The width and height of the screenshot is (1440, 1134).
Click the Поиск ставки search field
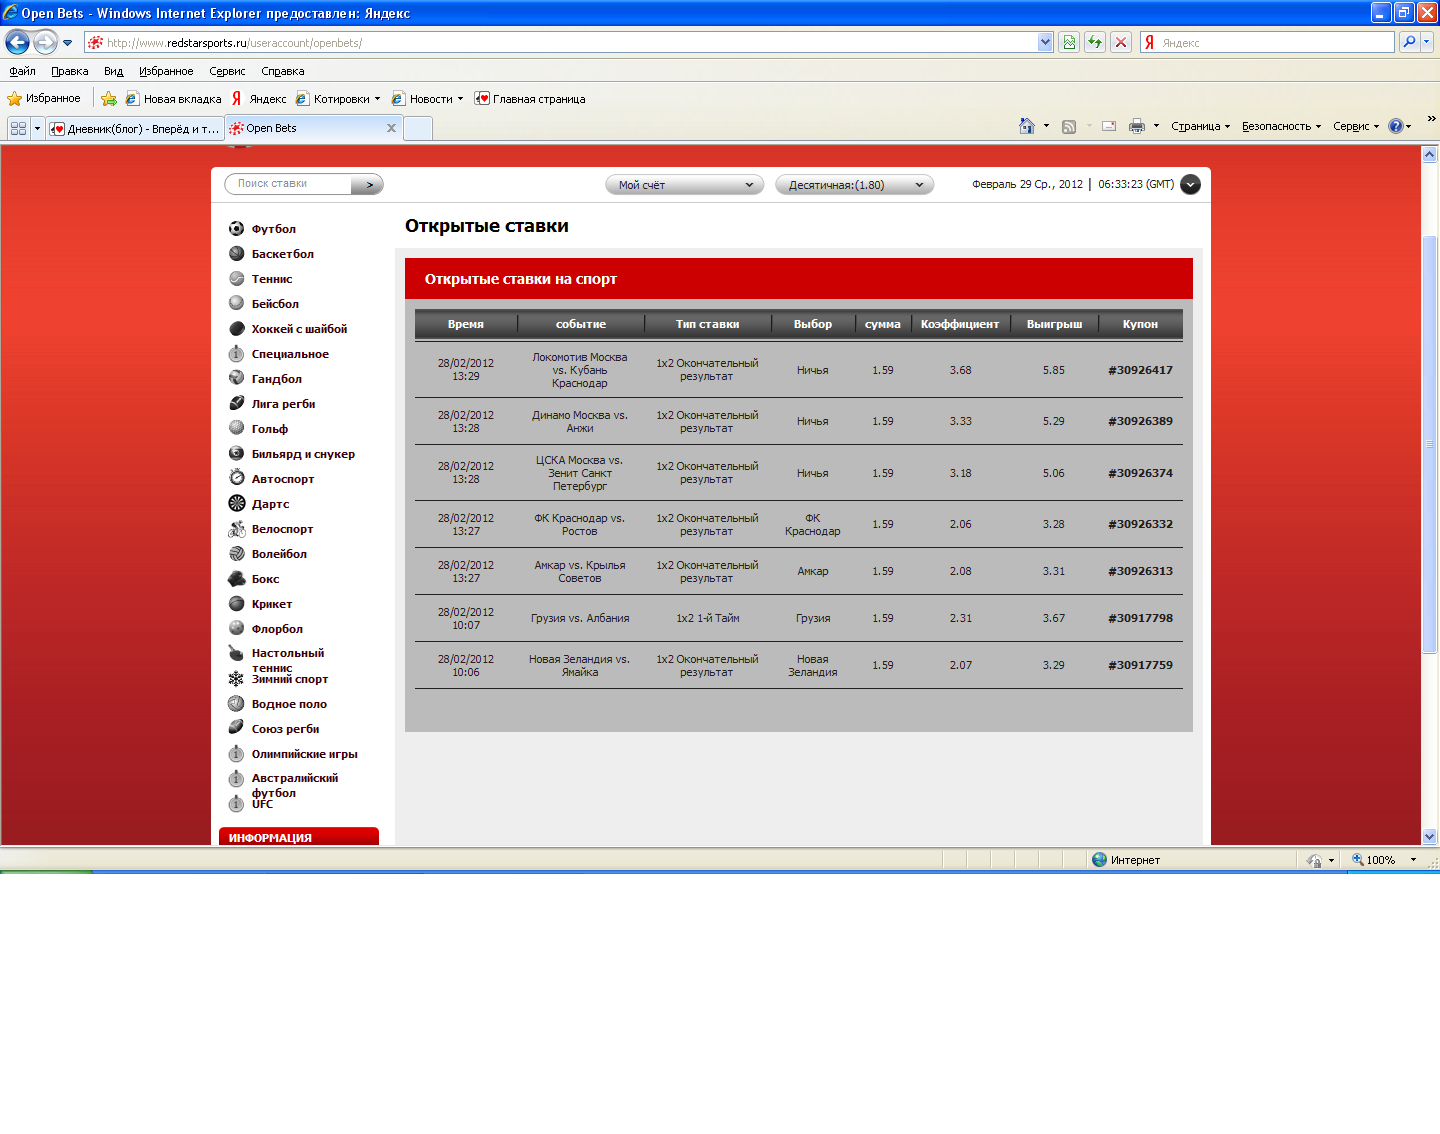tap(290, 184)
